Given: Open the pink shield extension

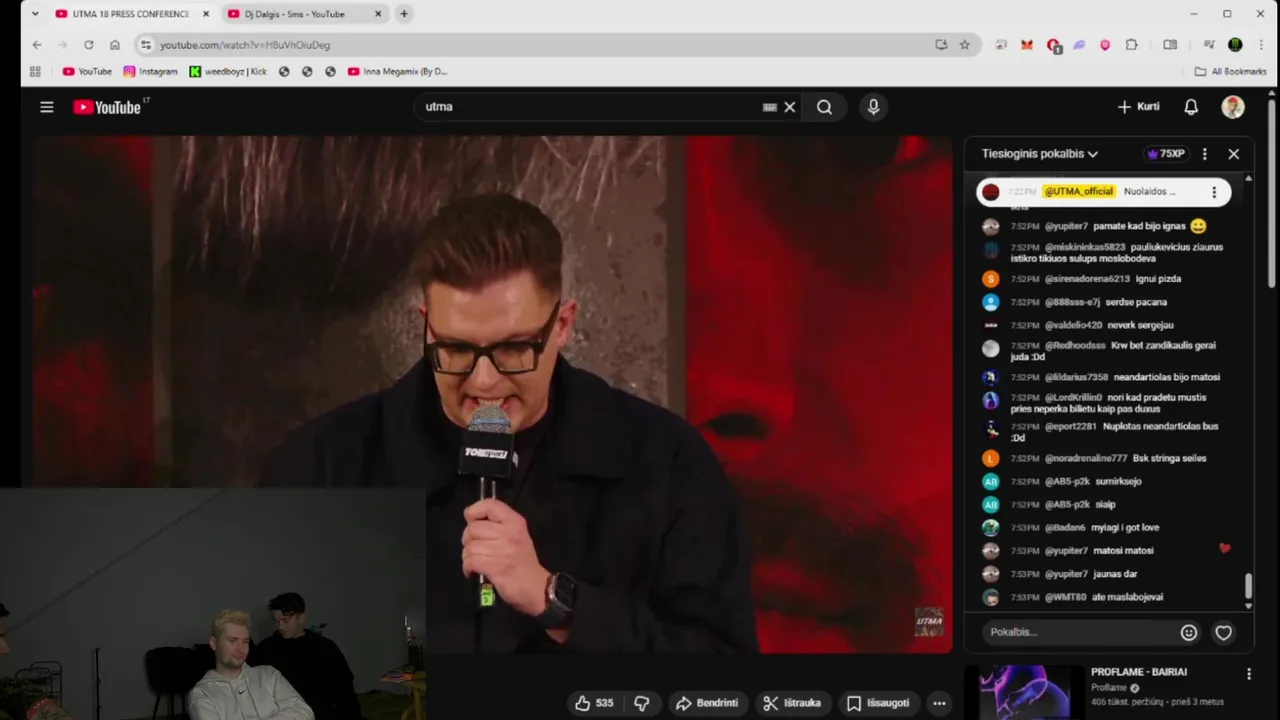Looking at the screenshot, I should [x=1105, y=45].
